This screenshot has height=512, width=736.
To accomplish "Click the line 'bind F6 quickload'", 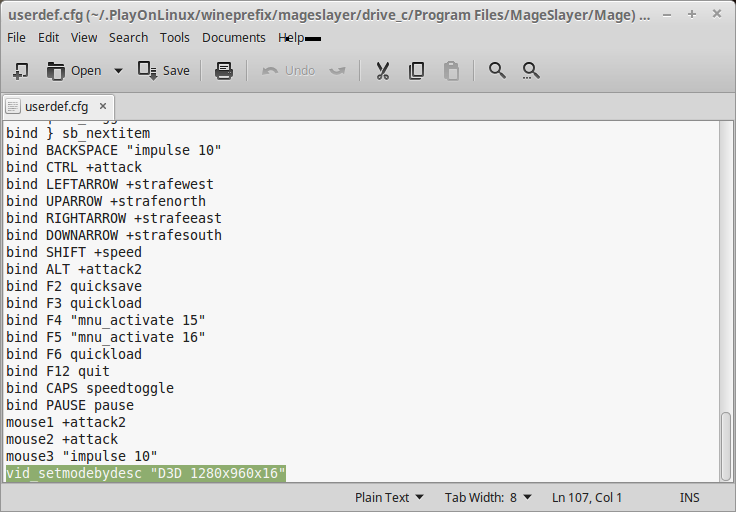I will 74,354.
